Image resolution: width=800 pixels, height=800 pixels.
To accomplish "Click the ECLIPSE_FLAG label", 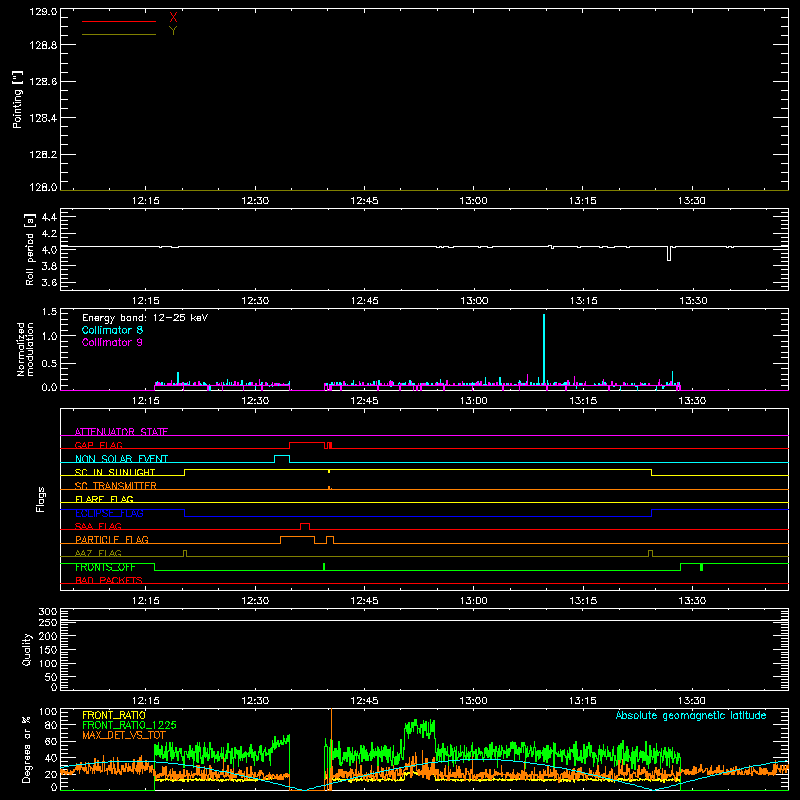I will coord(109,513).
